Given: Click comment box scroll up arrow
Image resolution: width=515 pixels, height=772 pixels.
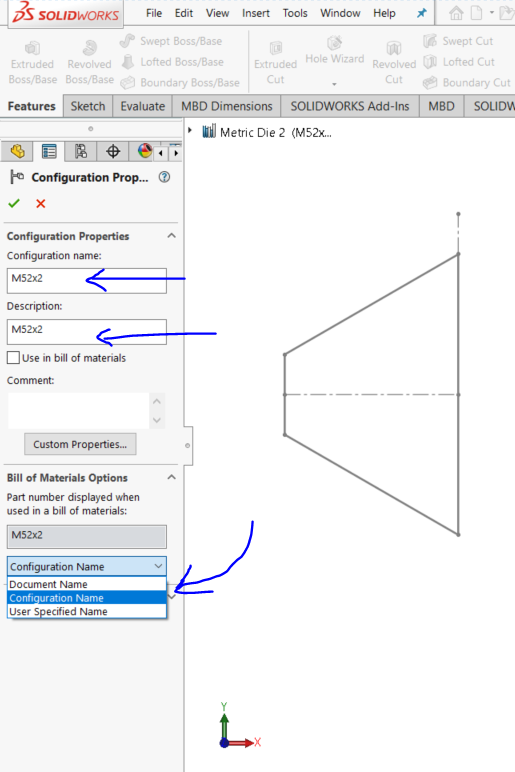Looking at the screenshot, I should pyautogui.click(x=157, y=401).
